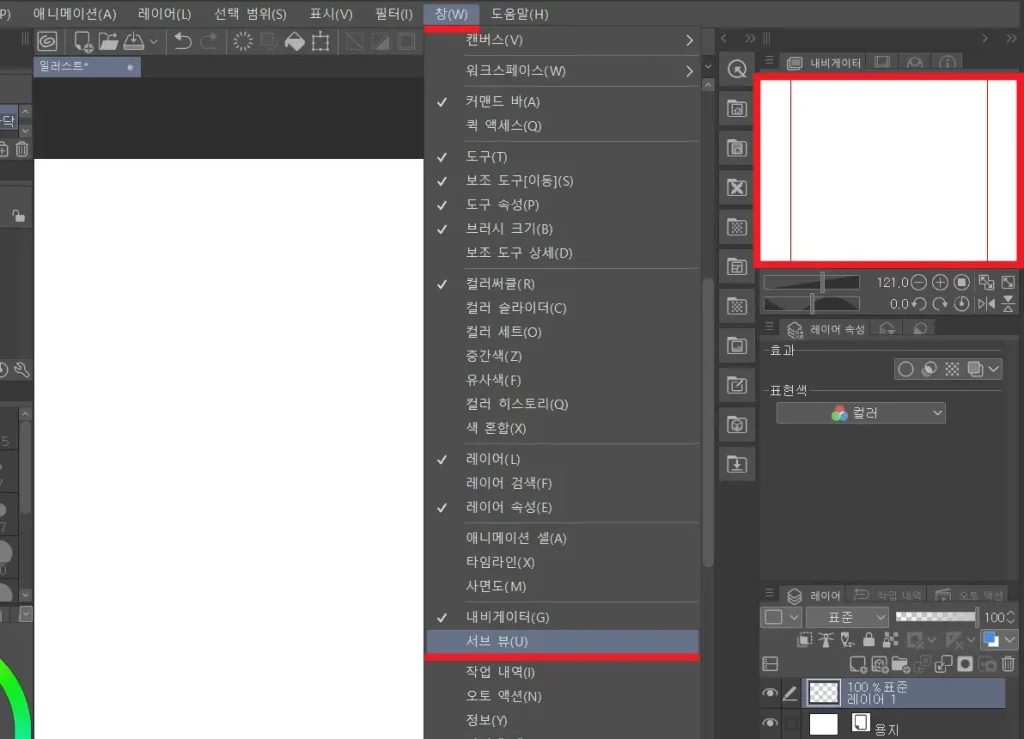Click the Zoom in plus icon in navigator
Viewport: 1024px width, 739px height.
click(940, 283)
